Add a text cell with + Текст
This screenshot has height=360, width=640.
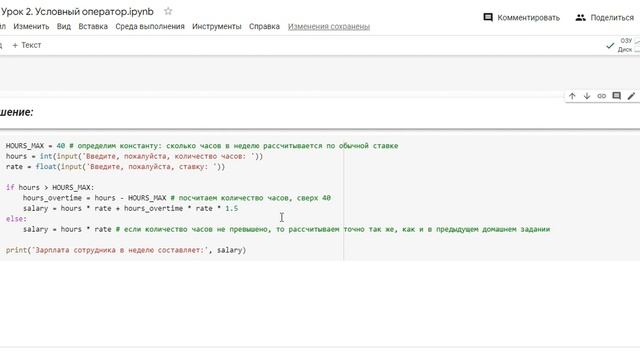pyautogui.click(x=27, y=45)
